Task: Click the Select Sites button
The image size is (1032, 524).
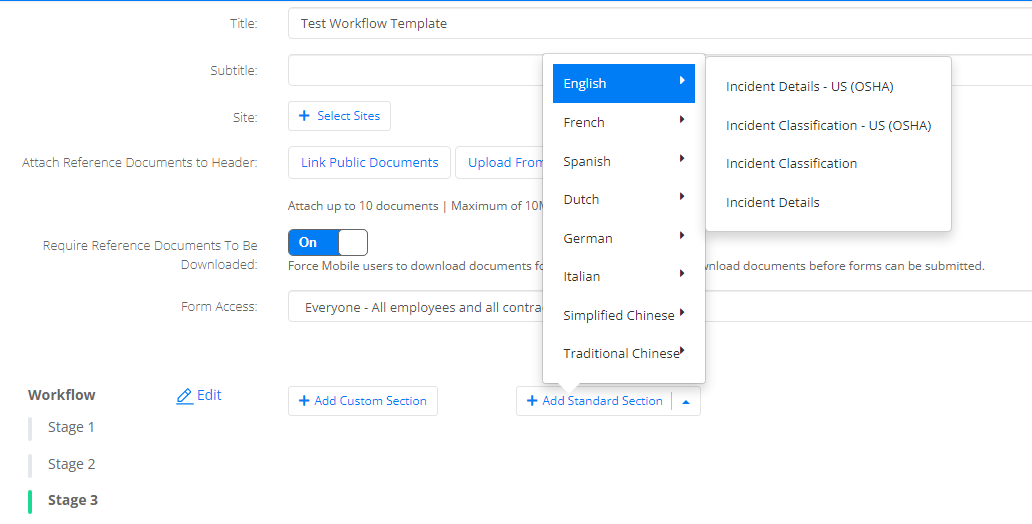Action: click(339, 116)
